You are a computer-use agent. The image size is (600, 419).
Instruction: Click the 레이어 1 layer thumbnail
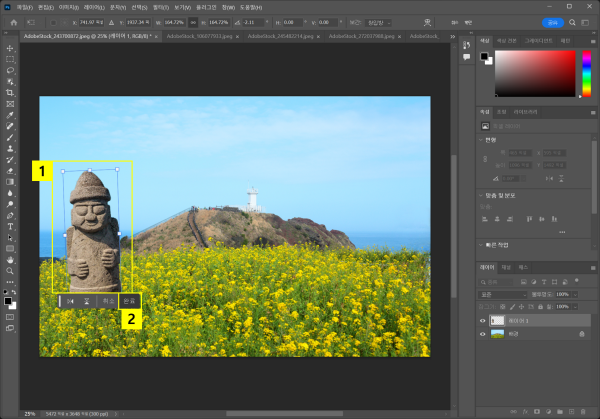pos(499,321)
